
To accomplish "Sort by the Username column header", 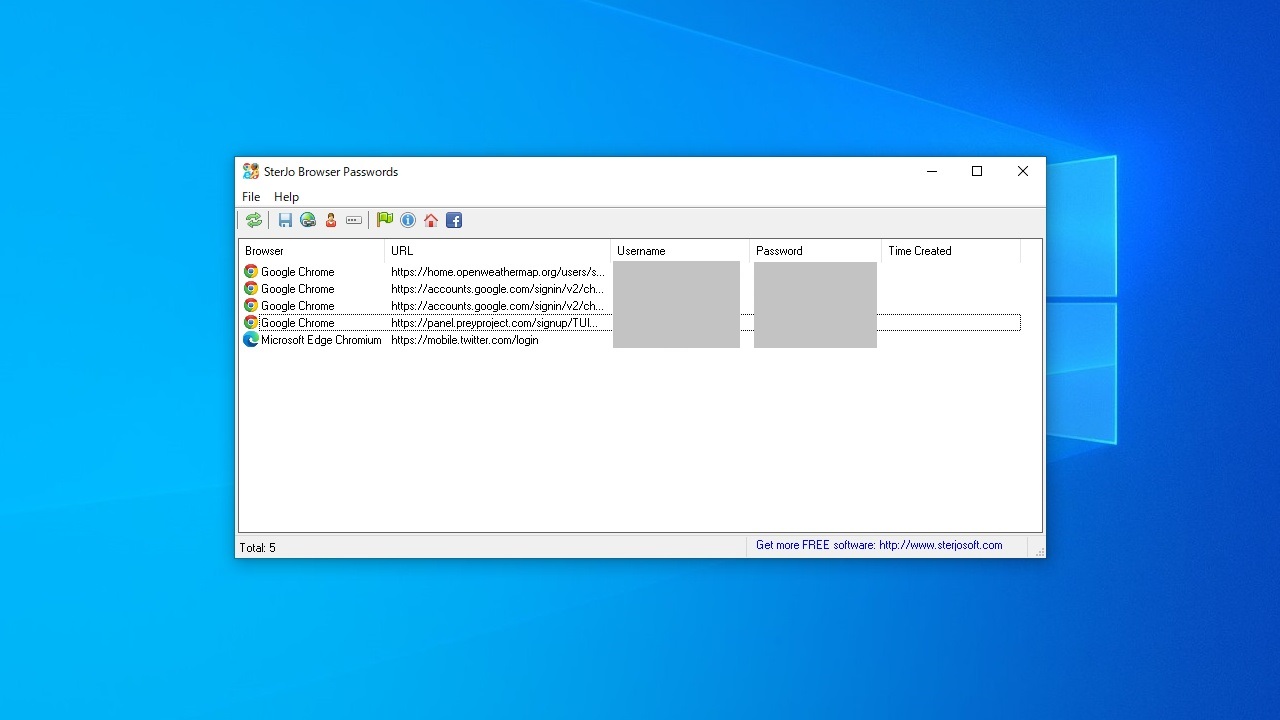I will point(680,251).
